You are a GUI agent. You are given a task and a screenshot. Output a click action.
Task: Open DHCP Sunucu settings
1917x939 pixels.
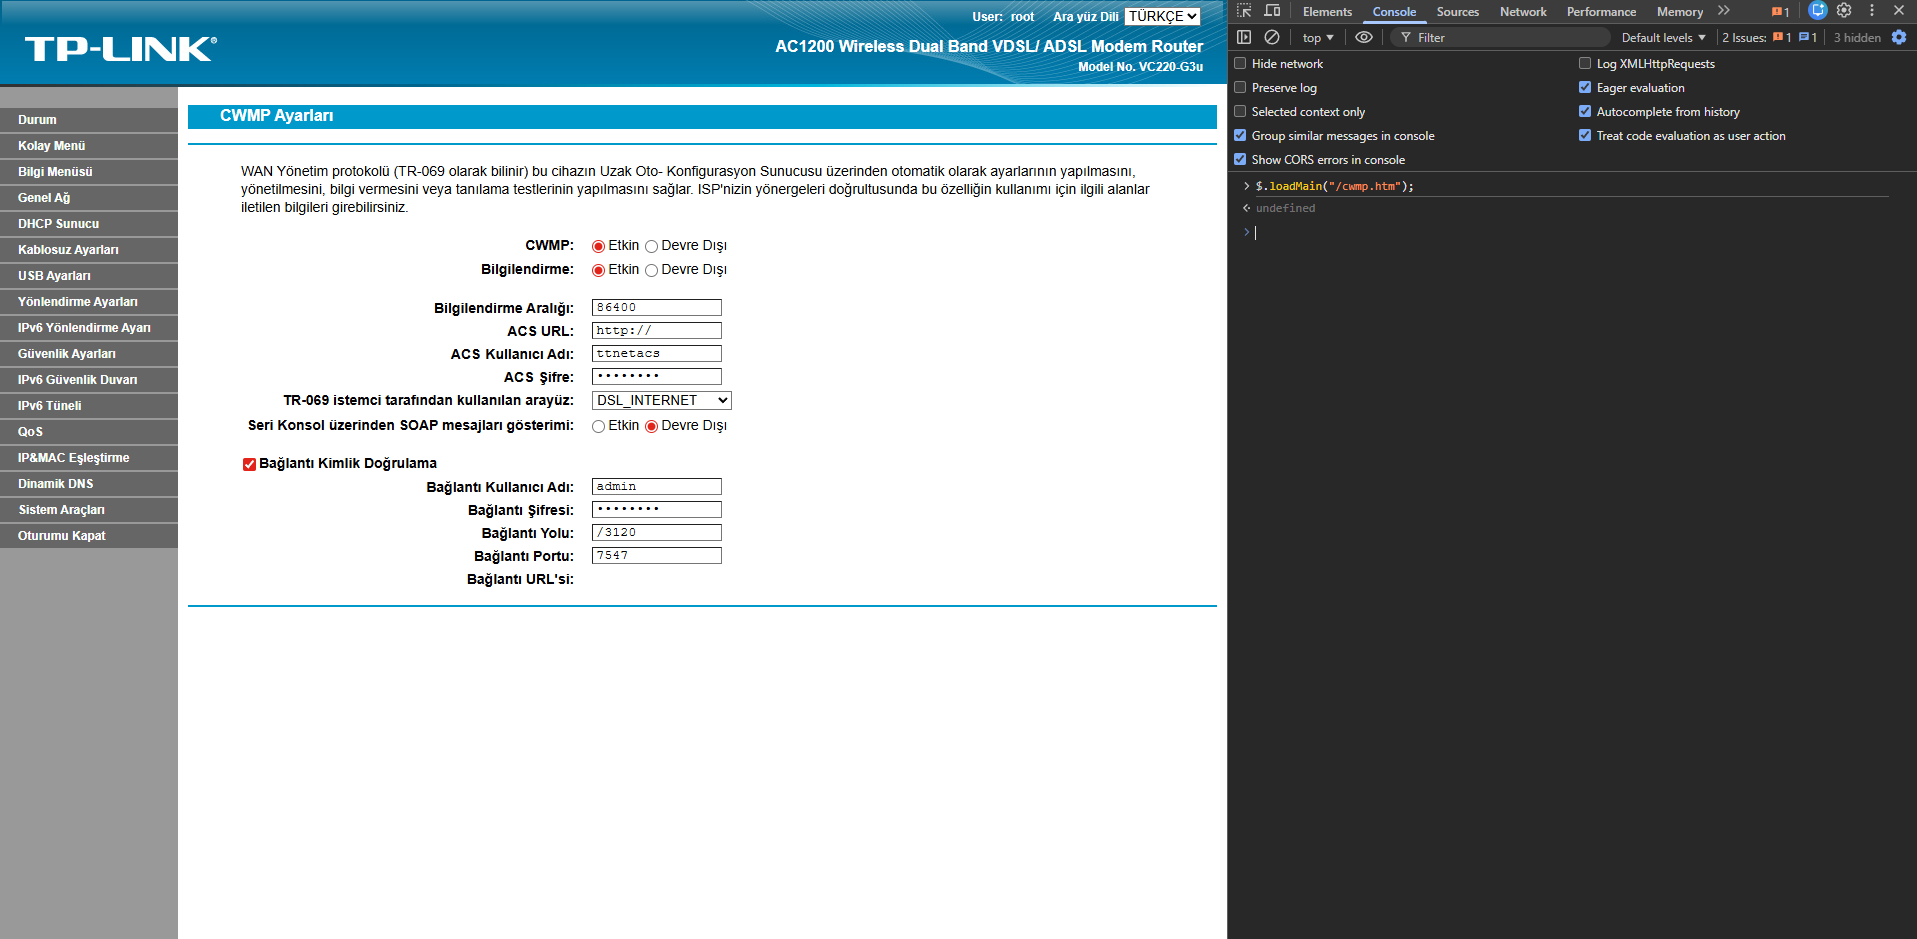coord(89,224)
